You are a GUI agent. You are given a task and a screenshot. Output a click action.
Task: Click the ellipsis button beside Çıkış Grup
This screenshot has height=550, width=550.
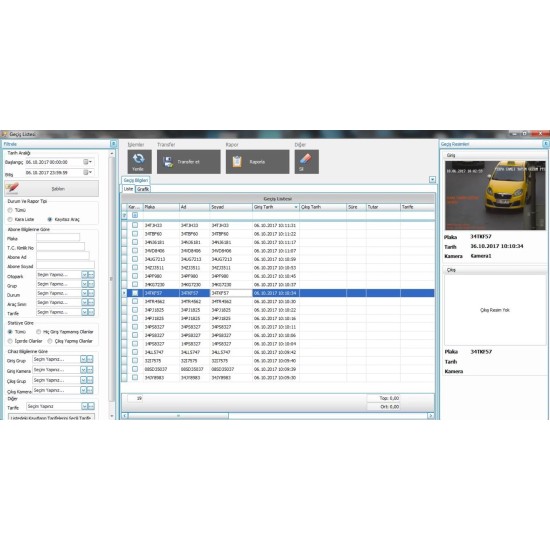click(90, 380)
